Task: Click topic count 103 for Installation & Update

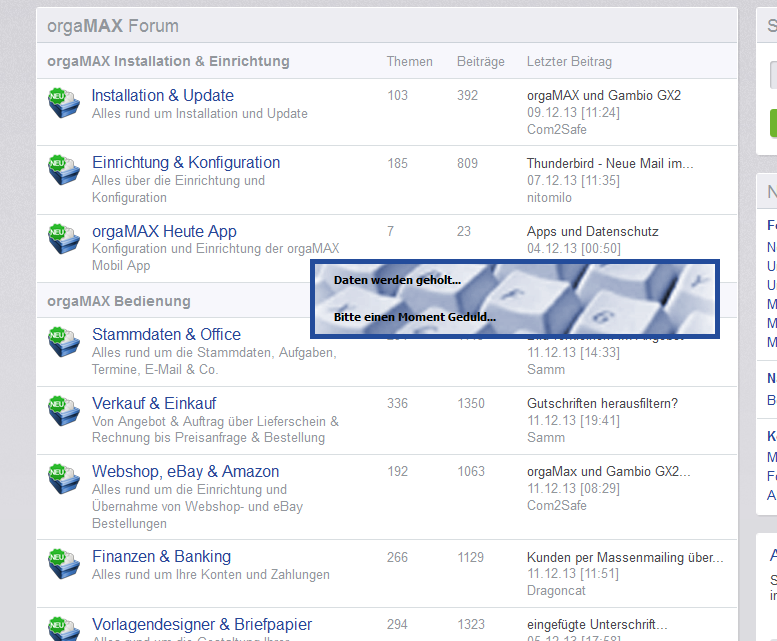Action: [x=397, y=95]
